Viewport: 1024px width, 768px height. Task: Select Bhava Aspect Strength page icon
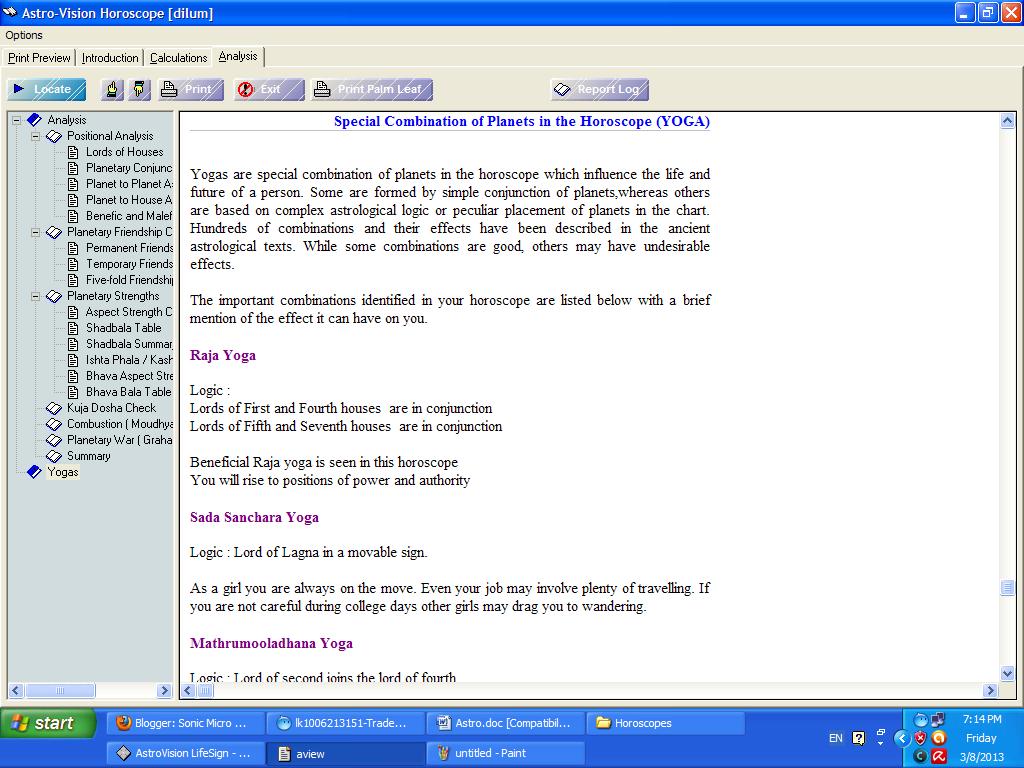click(x=73, y=376)
